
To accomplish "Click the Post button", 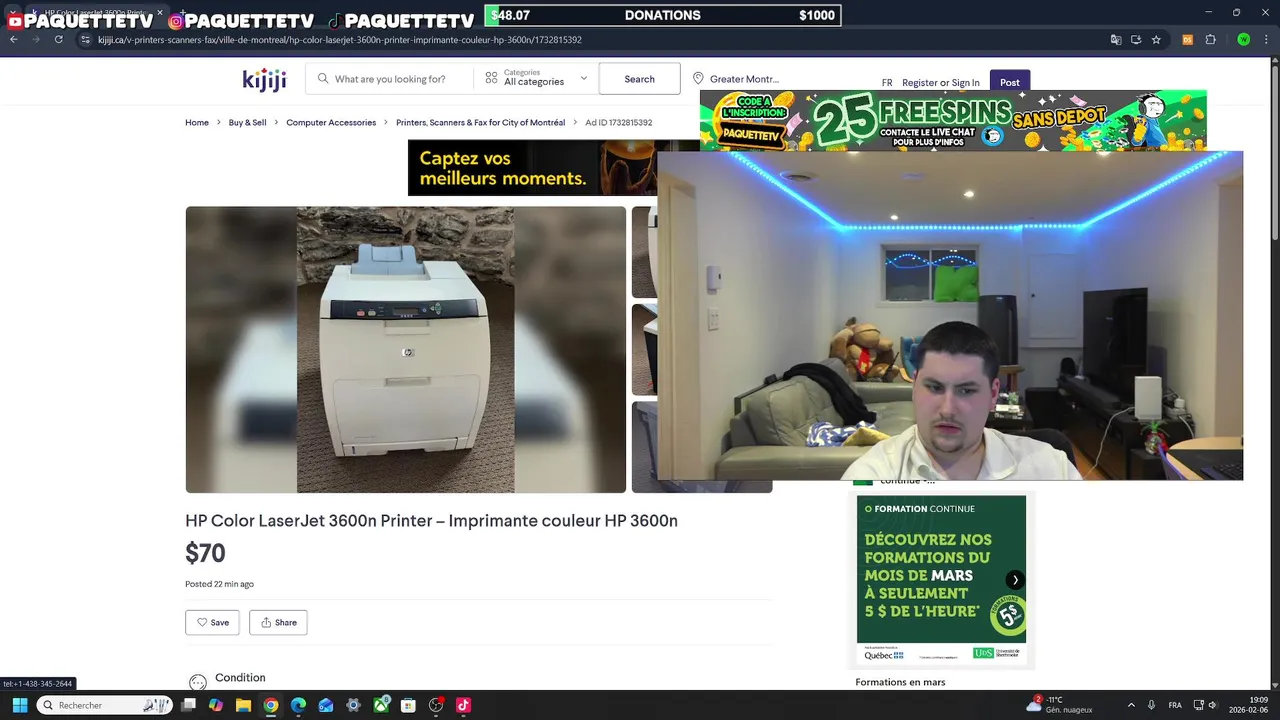I will coord(1010,82).
